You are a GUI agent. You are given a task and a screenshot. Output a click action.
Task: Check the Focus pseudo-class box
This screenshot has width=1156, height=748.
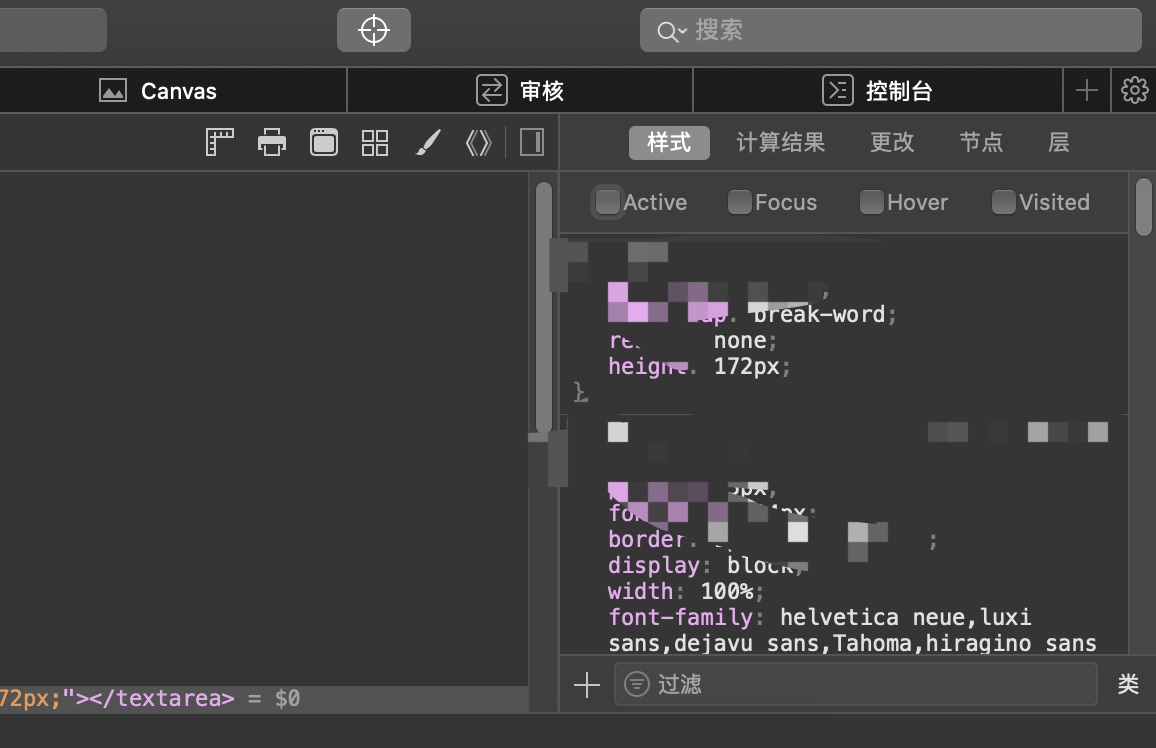pos(739,202)
